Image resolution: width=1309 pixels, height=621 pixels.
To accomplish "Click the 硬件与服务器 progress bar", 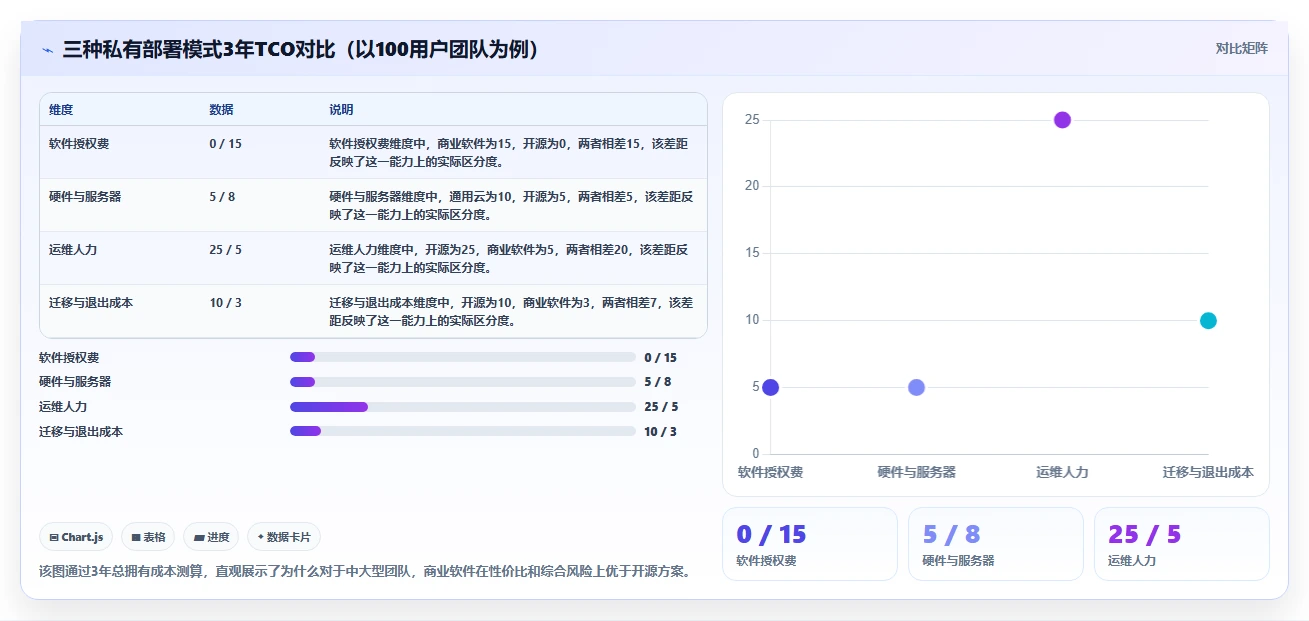I will coord(463,382).
